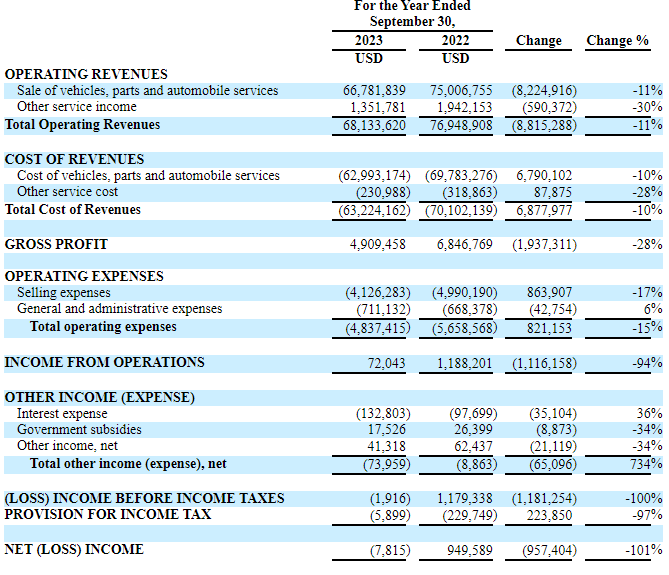Click the Selling expenses row label

[x=64, y=293]
